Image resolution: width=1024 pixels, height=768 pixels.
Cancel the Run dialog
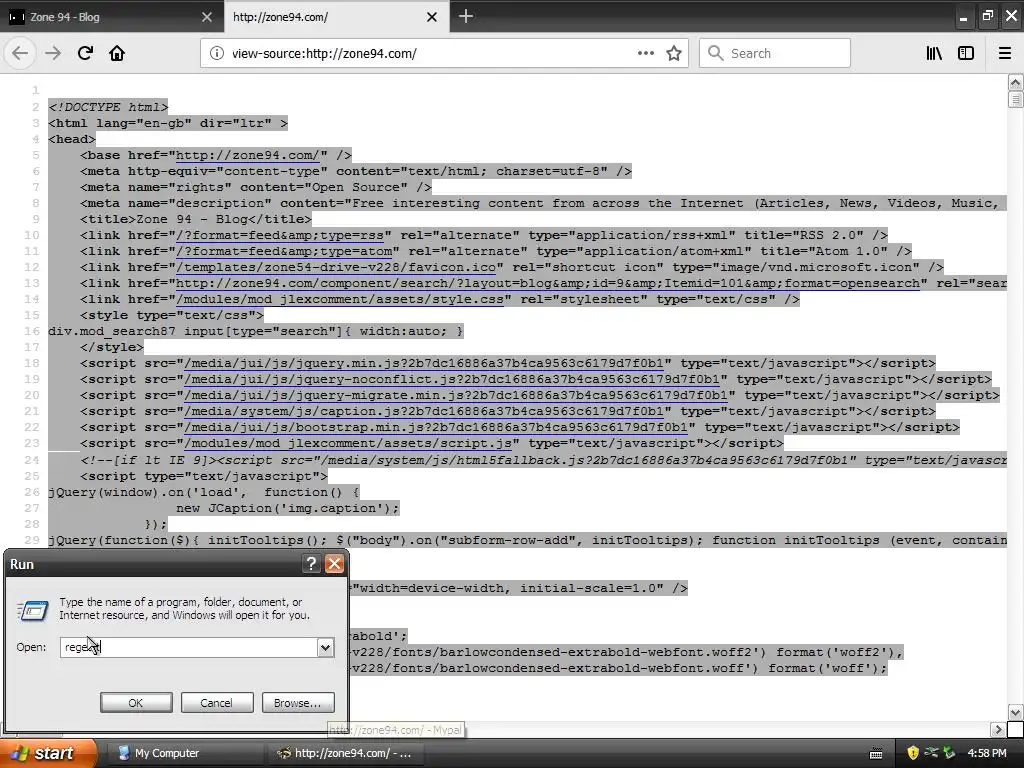tap(216, 703)
